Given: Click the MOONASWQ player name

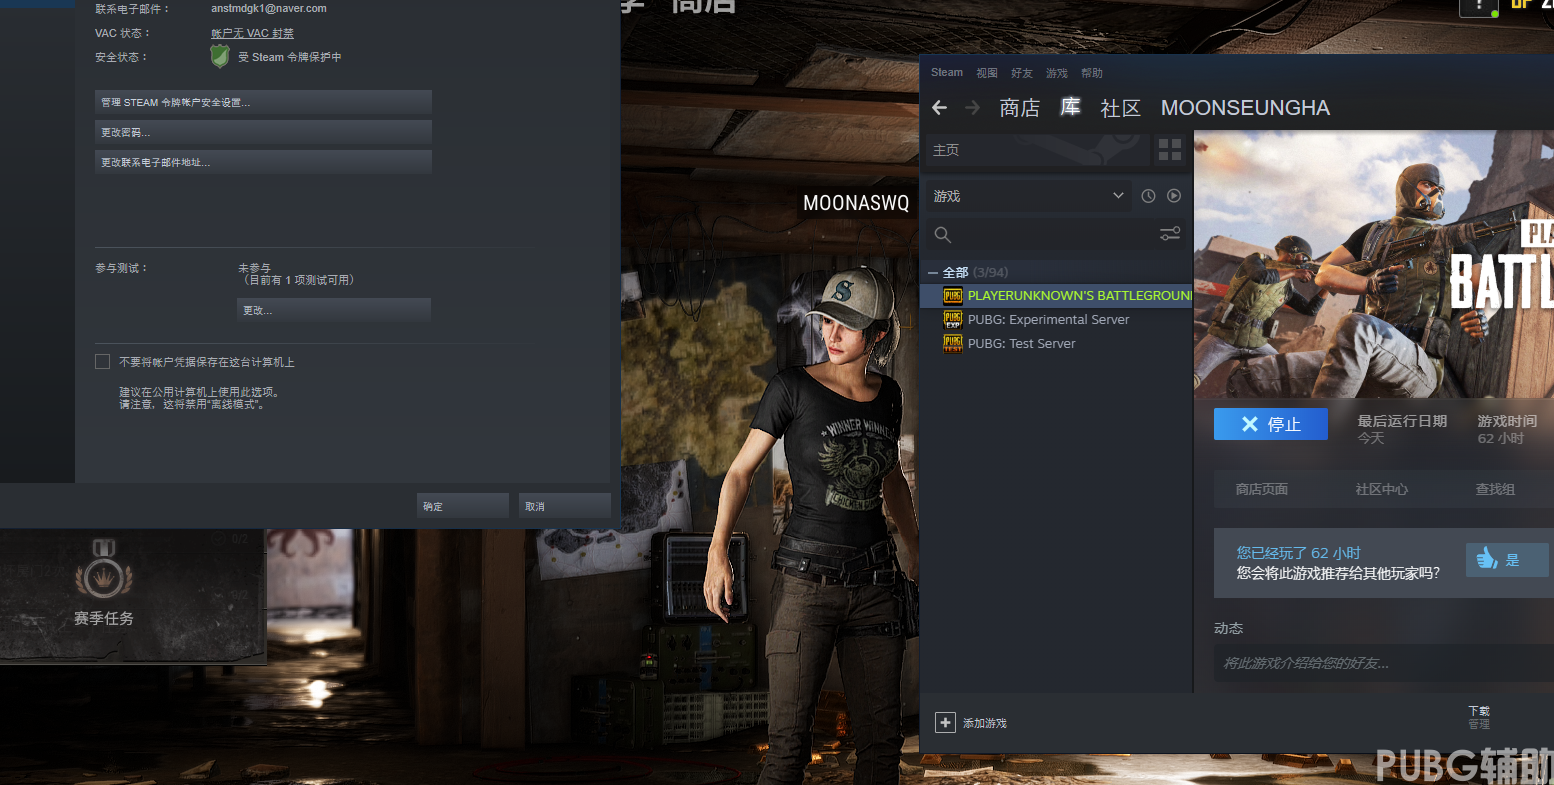Looking at the screenshot, I should coord(856,203).
